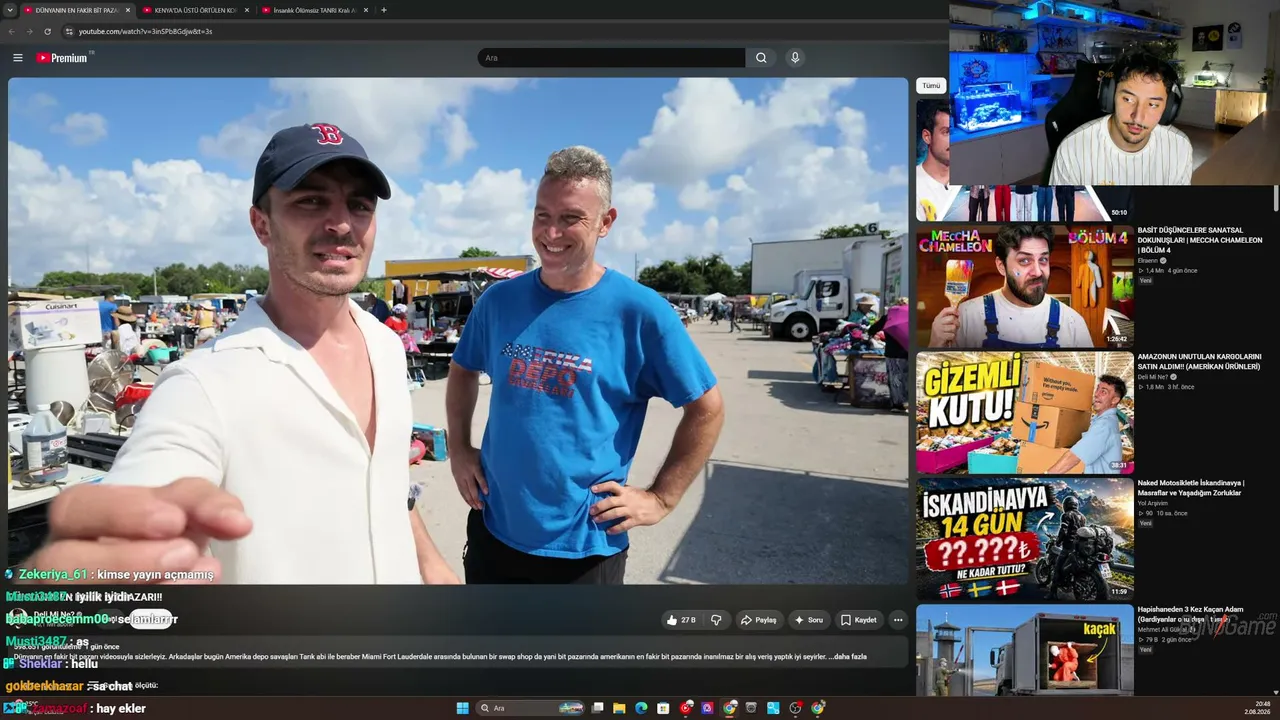Open the 'İskandinavya 14 Gün' video thumbnail

[1025, 539]
